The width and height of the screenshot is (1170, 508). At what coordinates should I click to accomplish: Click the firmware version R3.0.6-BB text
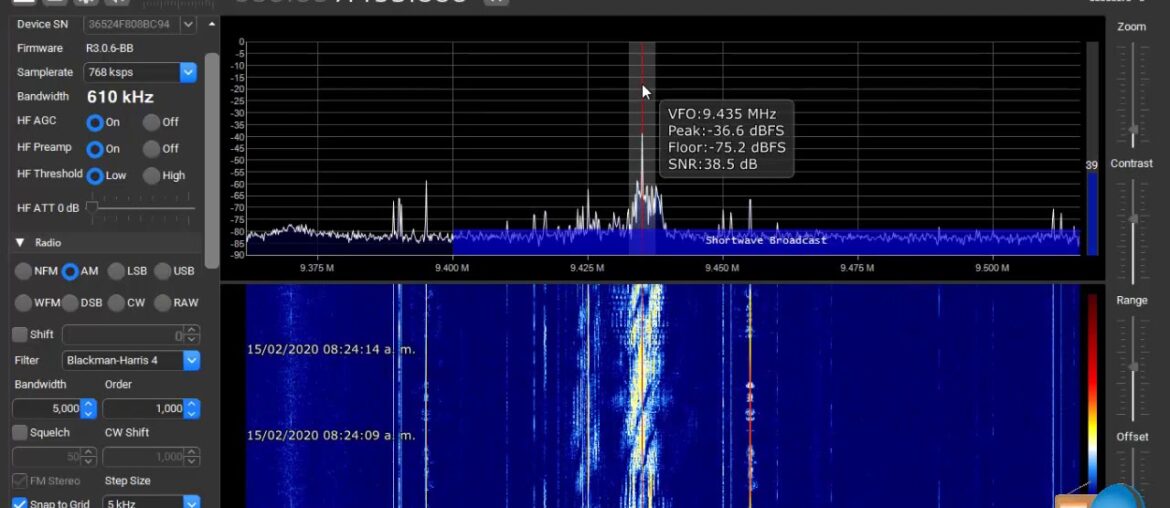pos(110,48)
